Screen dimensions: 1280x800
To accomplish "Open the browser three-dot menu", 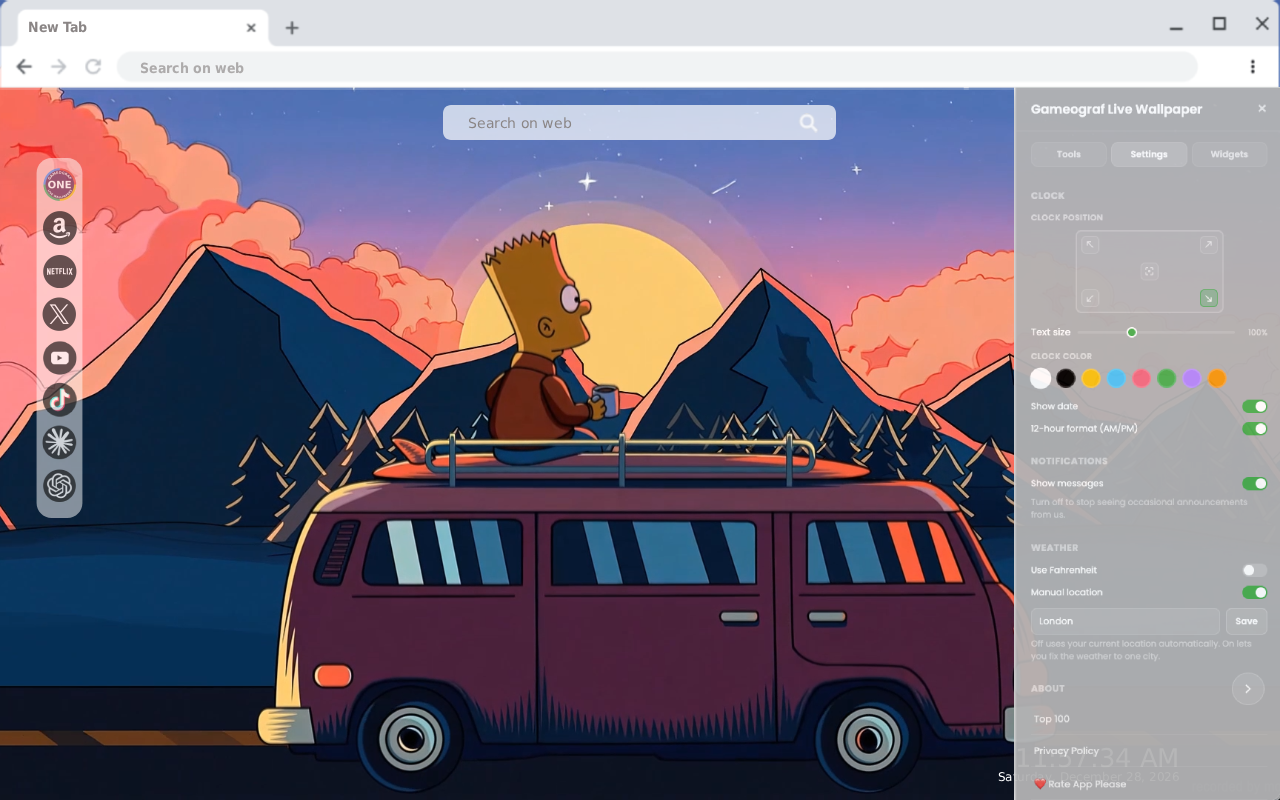I will click(x=1252, y=67).
